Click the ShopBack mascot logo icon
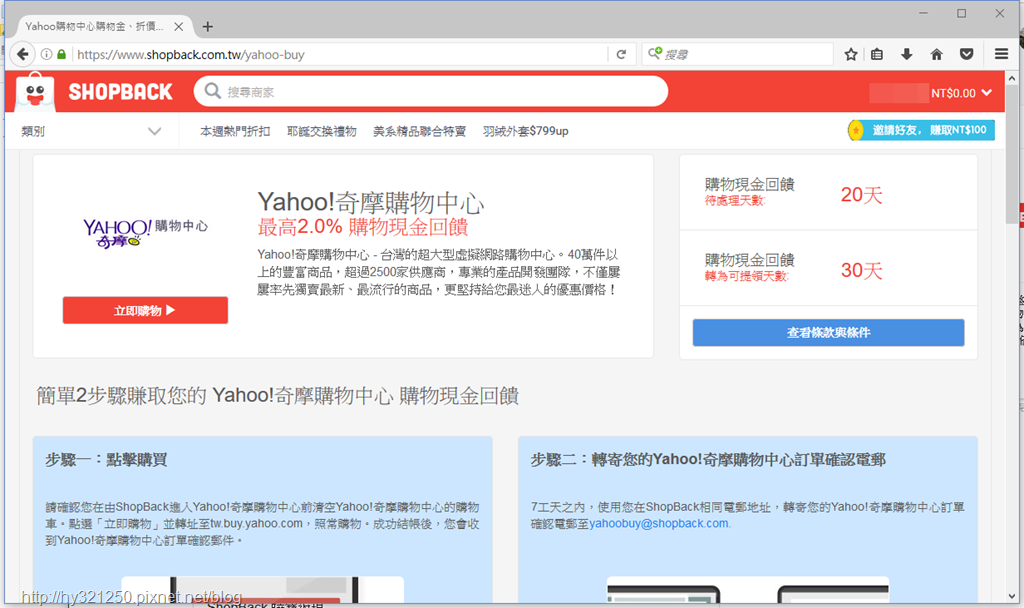The width and height of the screenshot is (1024, 608). coord(35,91)
